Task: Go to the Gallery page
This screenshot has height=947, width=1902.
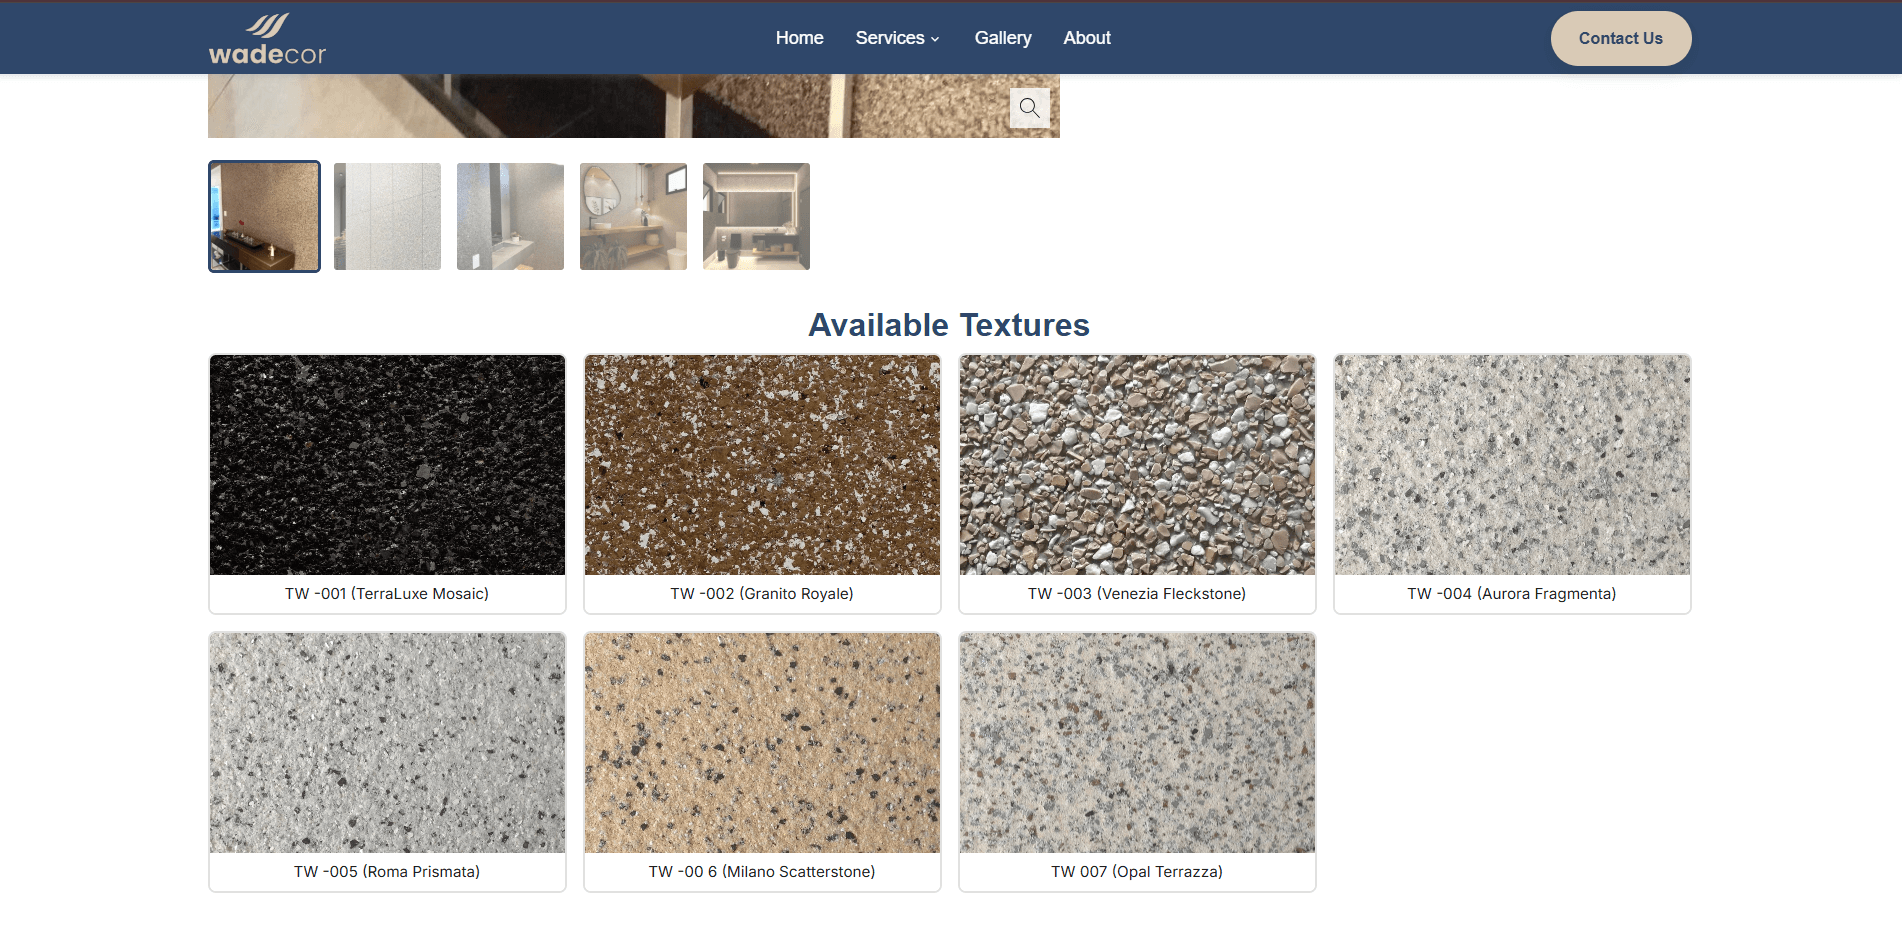Action: [x=1002, y=38]
